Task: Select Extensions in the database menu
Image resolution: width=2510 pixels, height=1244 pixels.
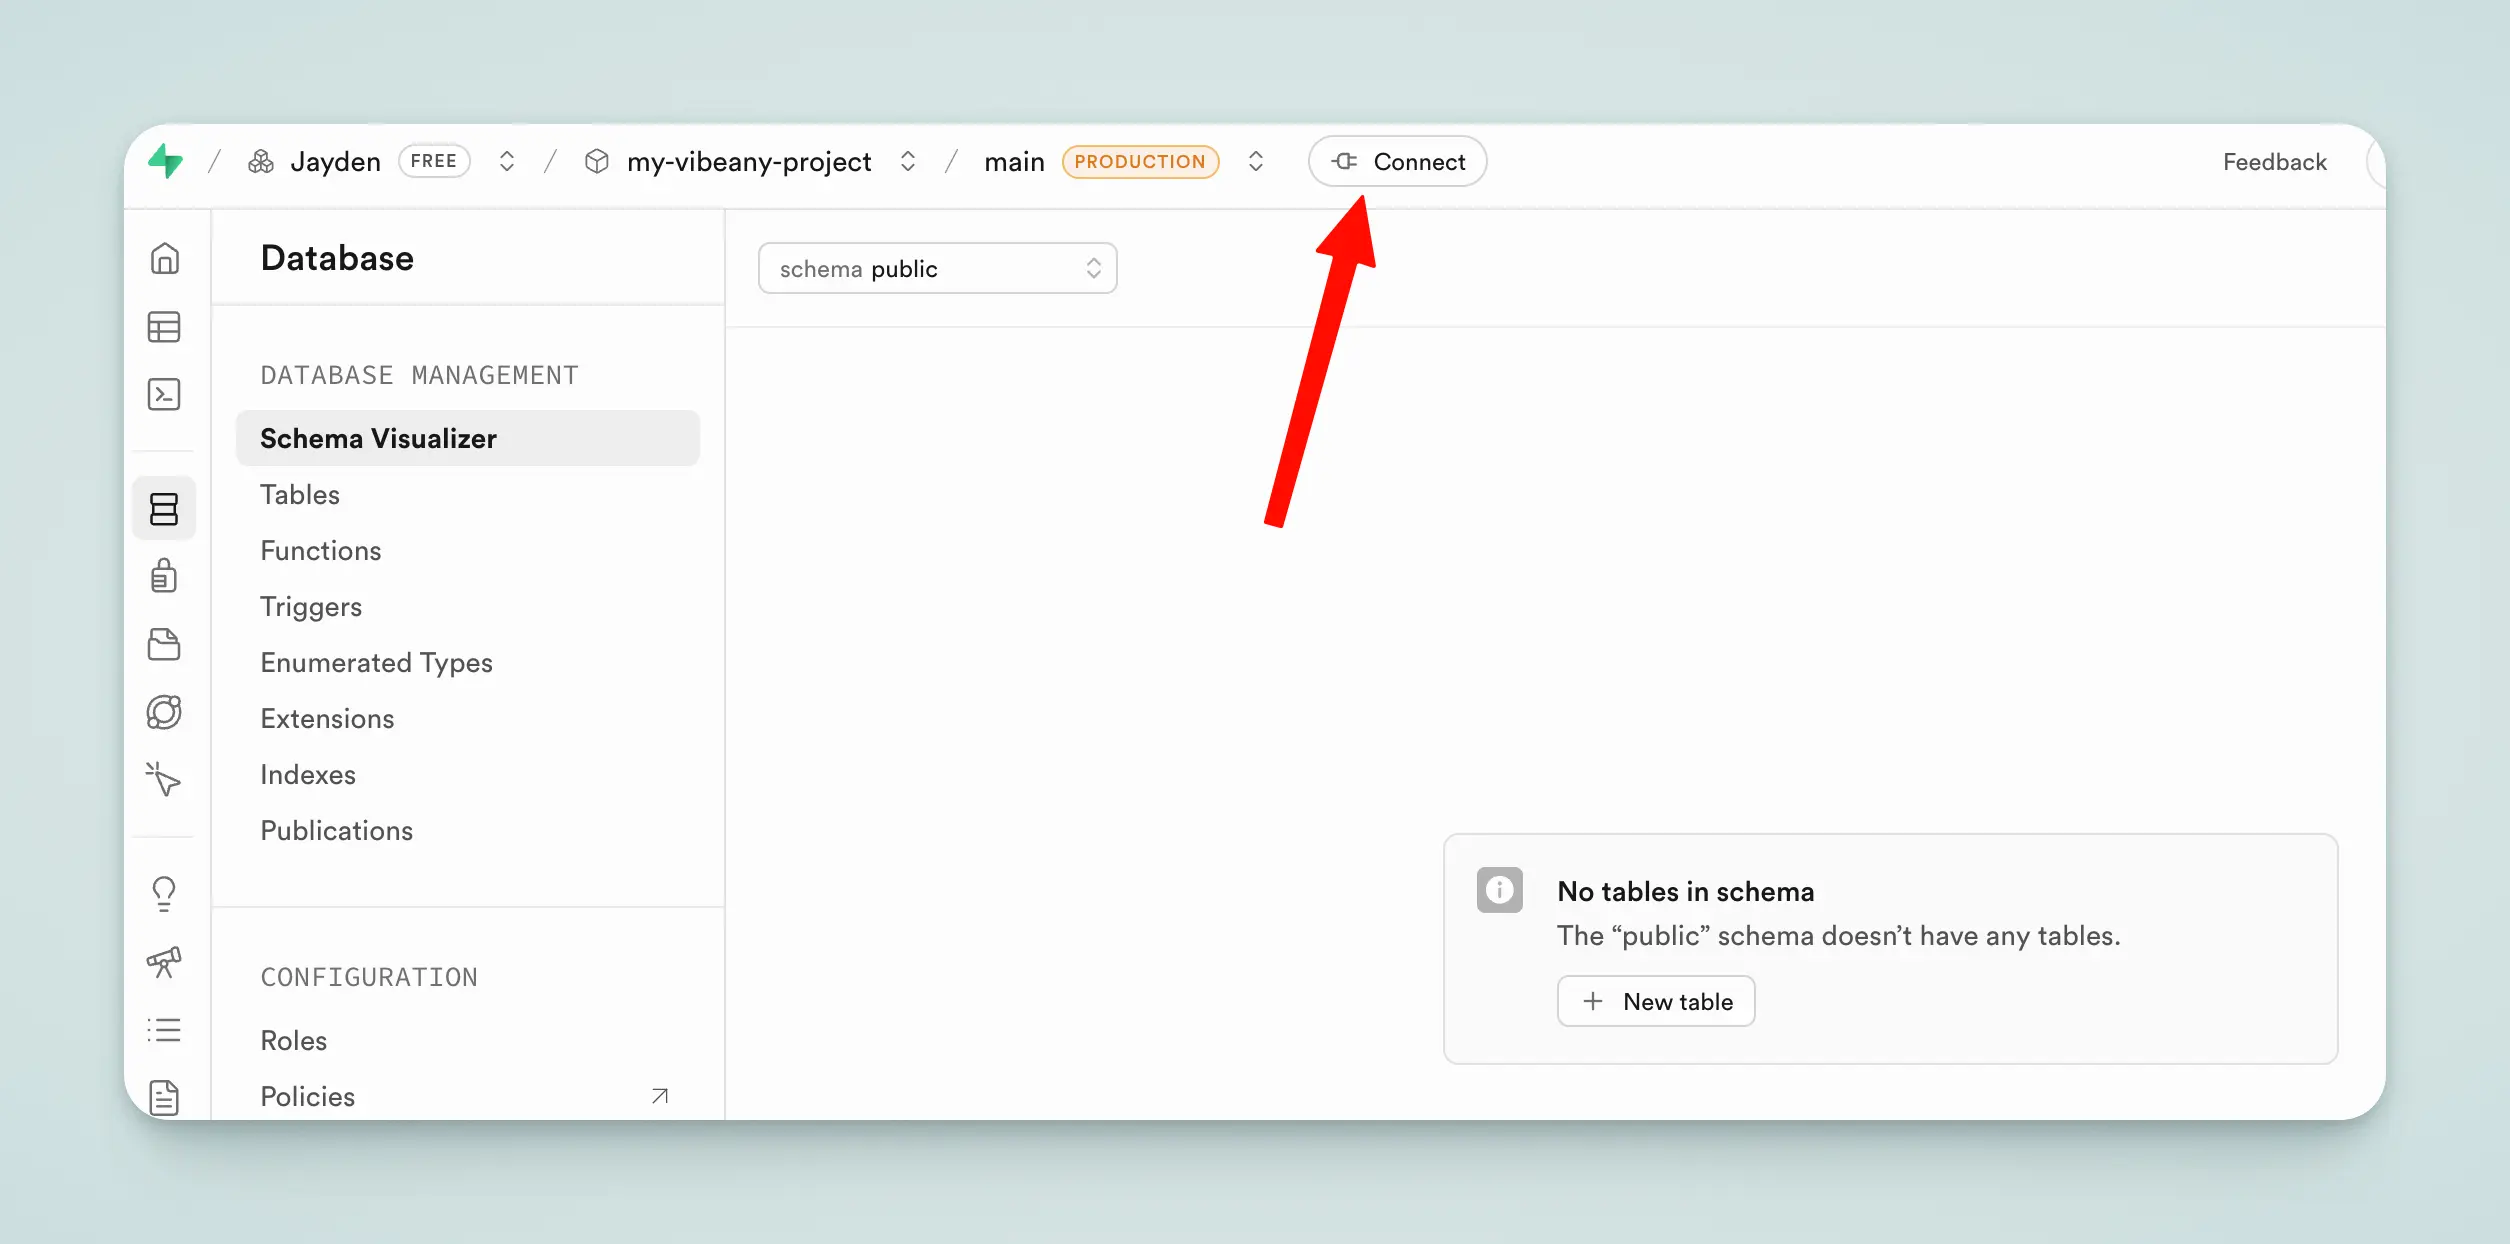Action: [x=327, y=719]
